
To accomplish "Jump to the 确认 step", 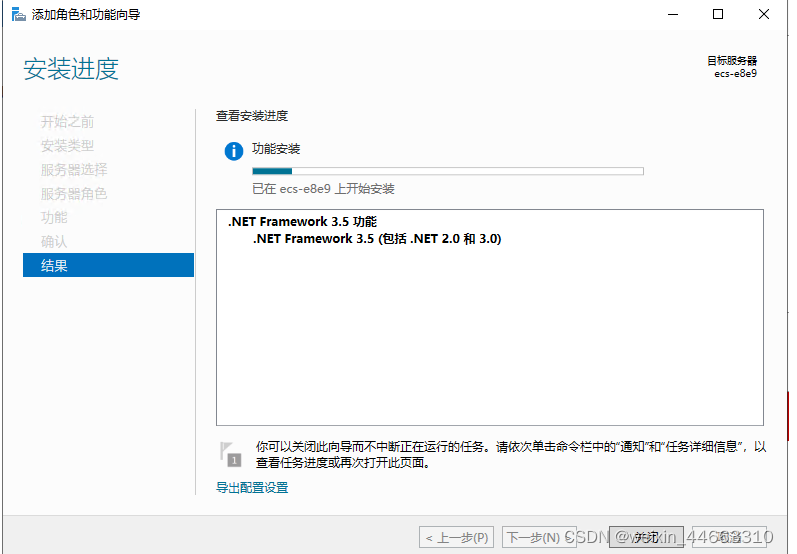I will coord(54,242).
